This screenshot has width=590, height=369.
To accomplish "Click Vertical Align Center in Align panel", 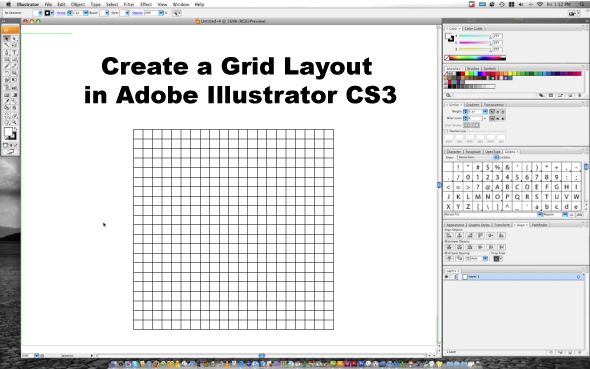I will coord(491,235).
